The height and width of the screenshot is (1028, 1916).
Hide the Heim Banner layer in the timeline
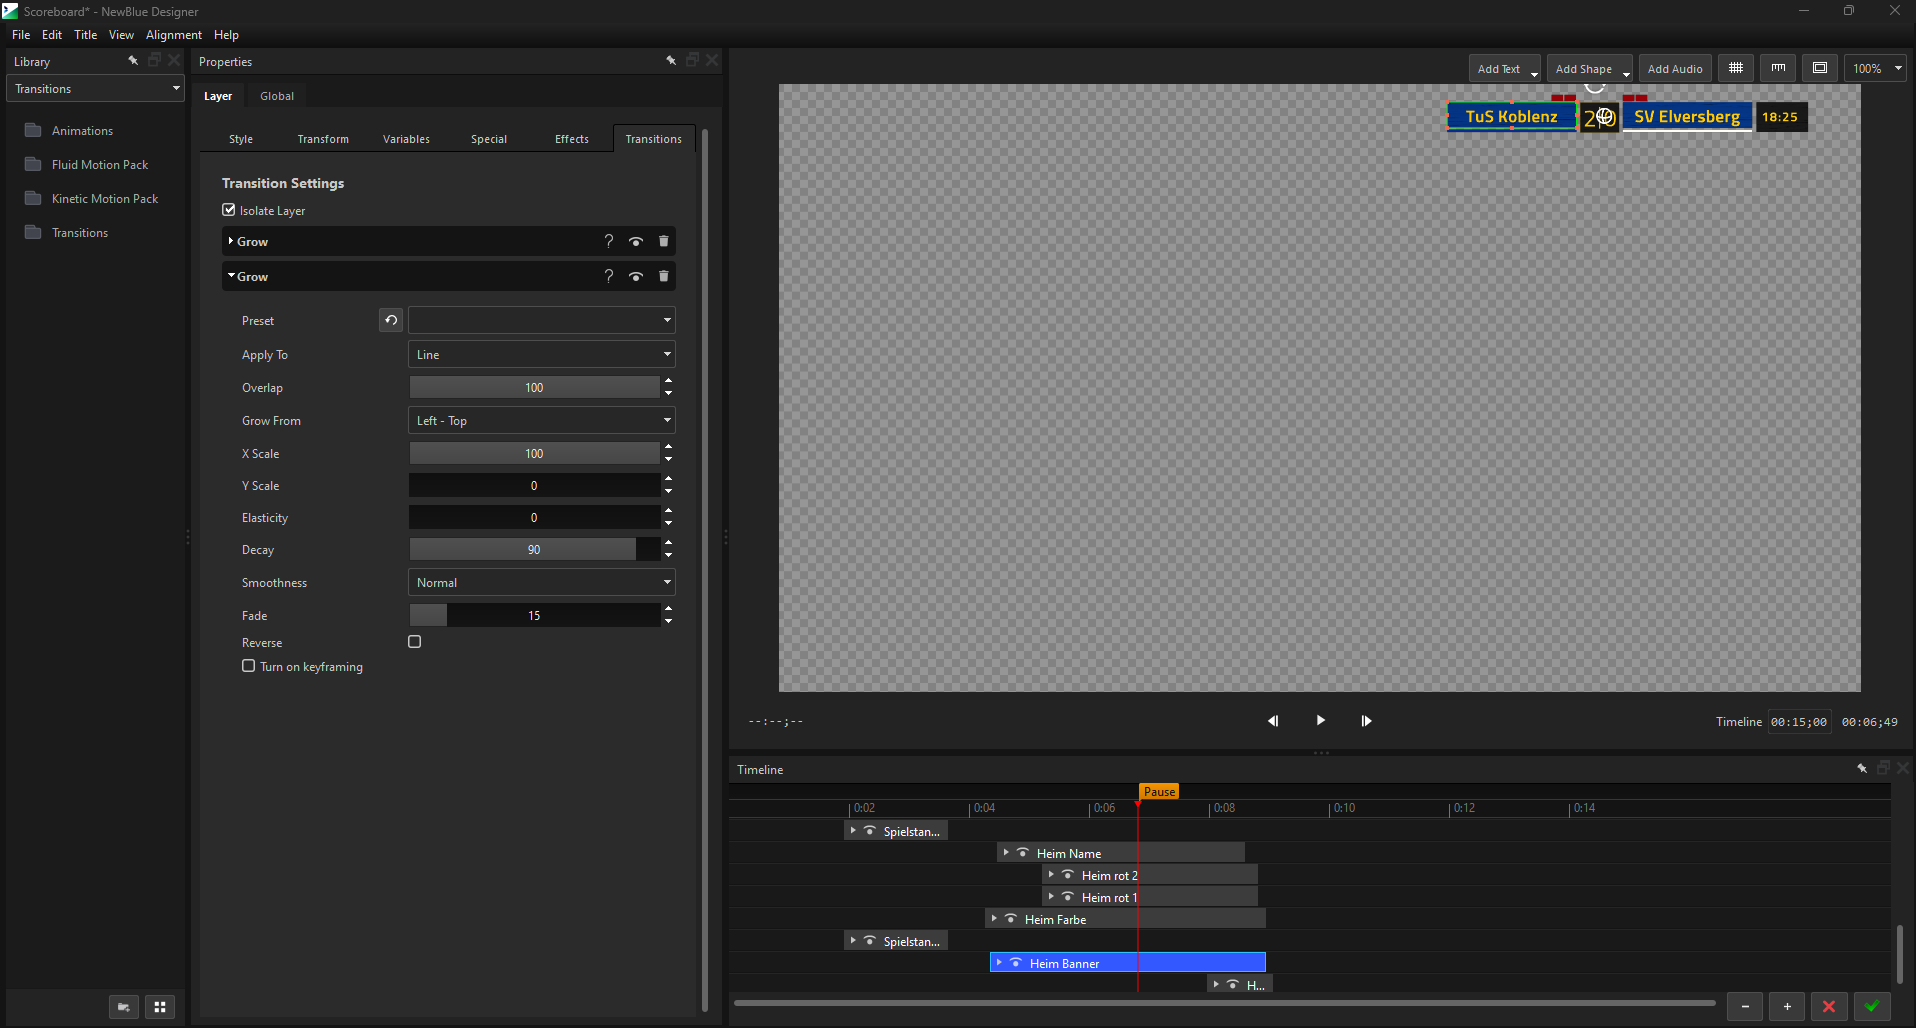pos(1016,963)
